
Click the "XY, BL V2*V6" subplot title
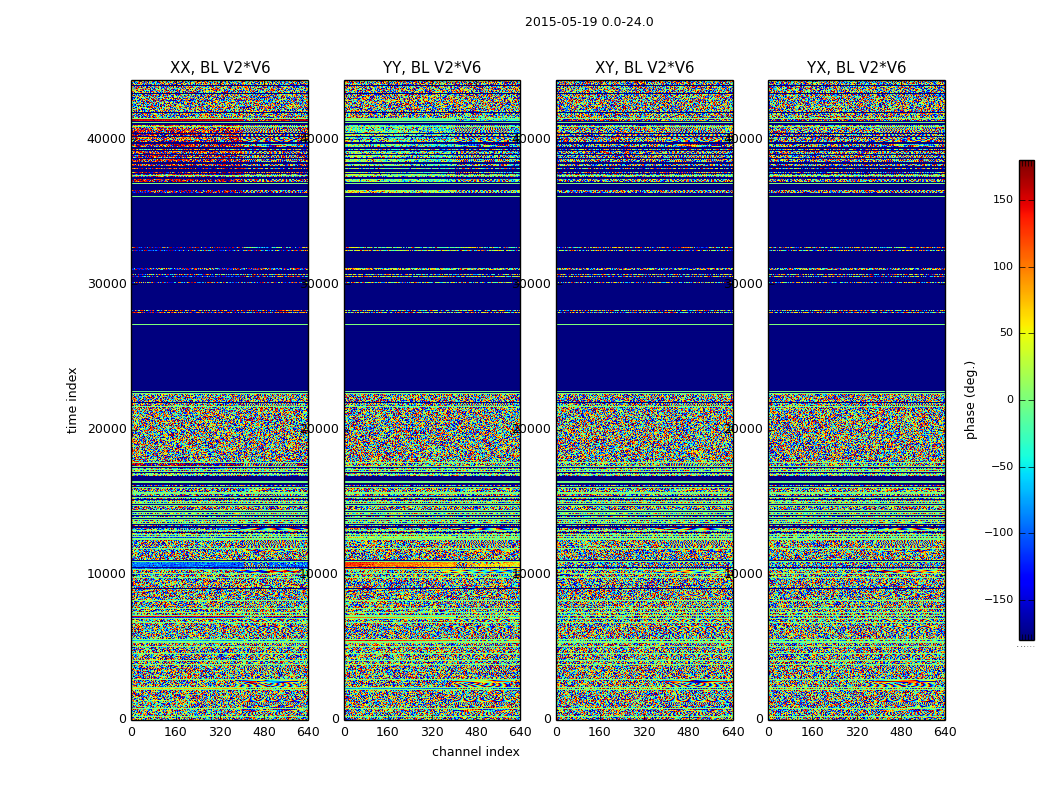point(644,68)
